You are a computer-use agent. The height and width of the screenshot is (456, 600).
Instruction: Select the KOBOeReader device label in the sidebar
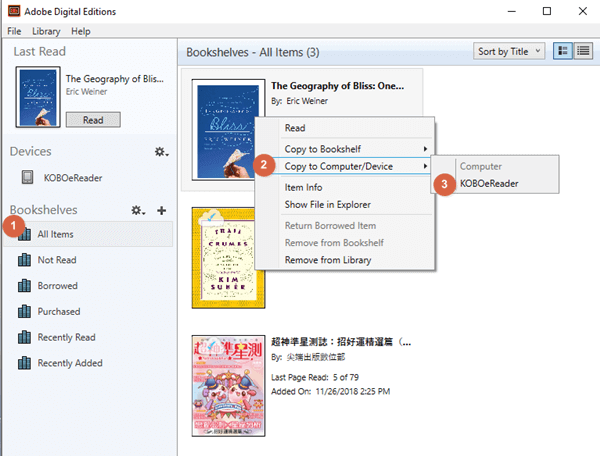click(73, 178)
